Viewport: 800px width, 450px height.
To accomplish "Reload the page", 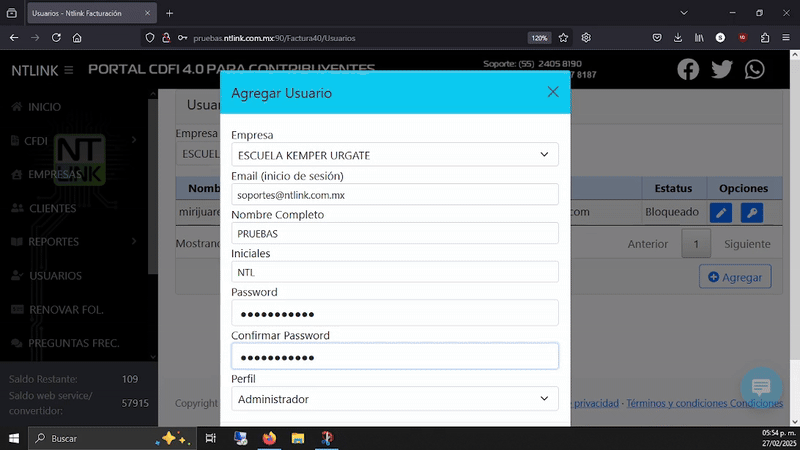I will (x=56, y=38).
